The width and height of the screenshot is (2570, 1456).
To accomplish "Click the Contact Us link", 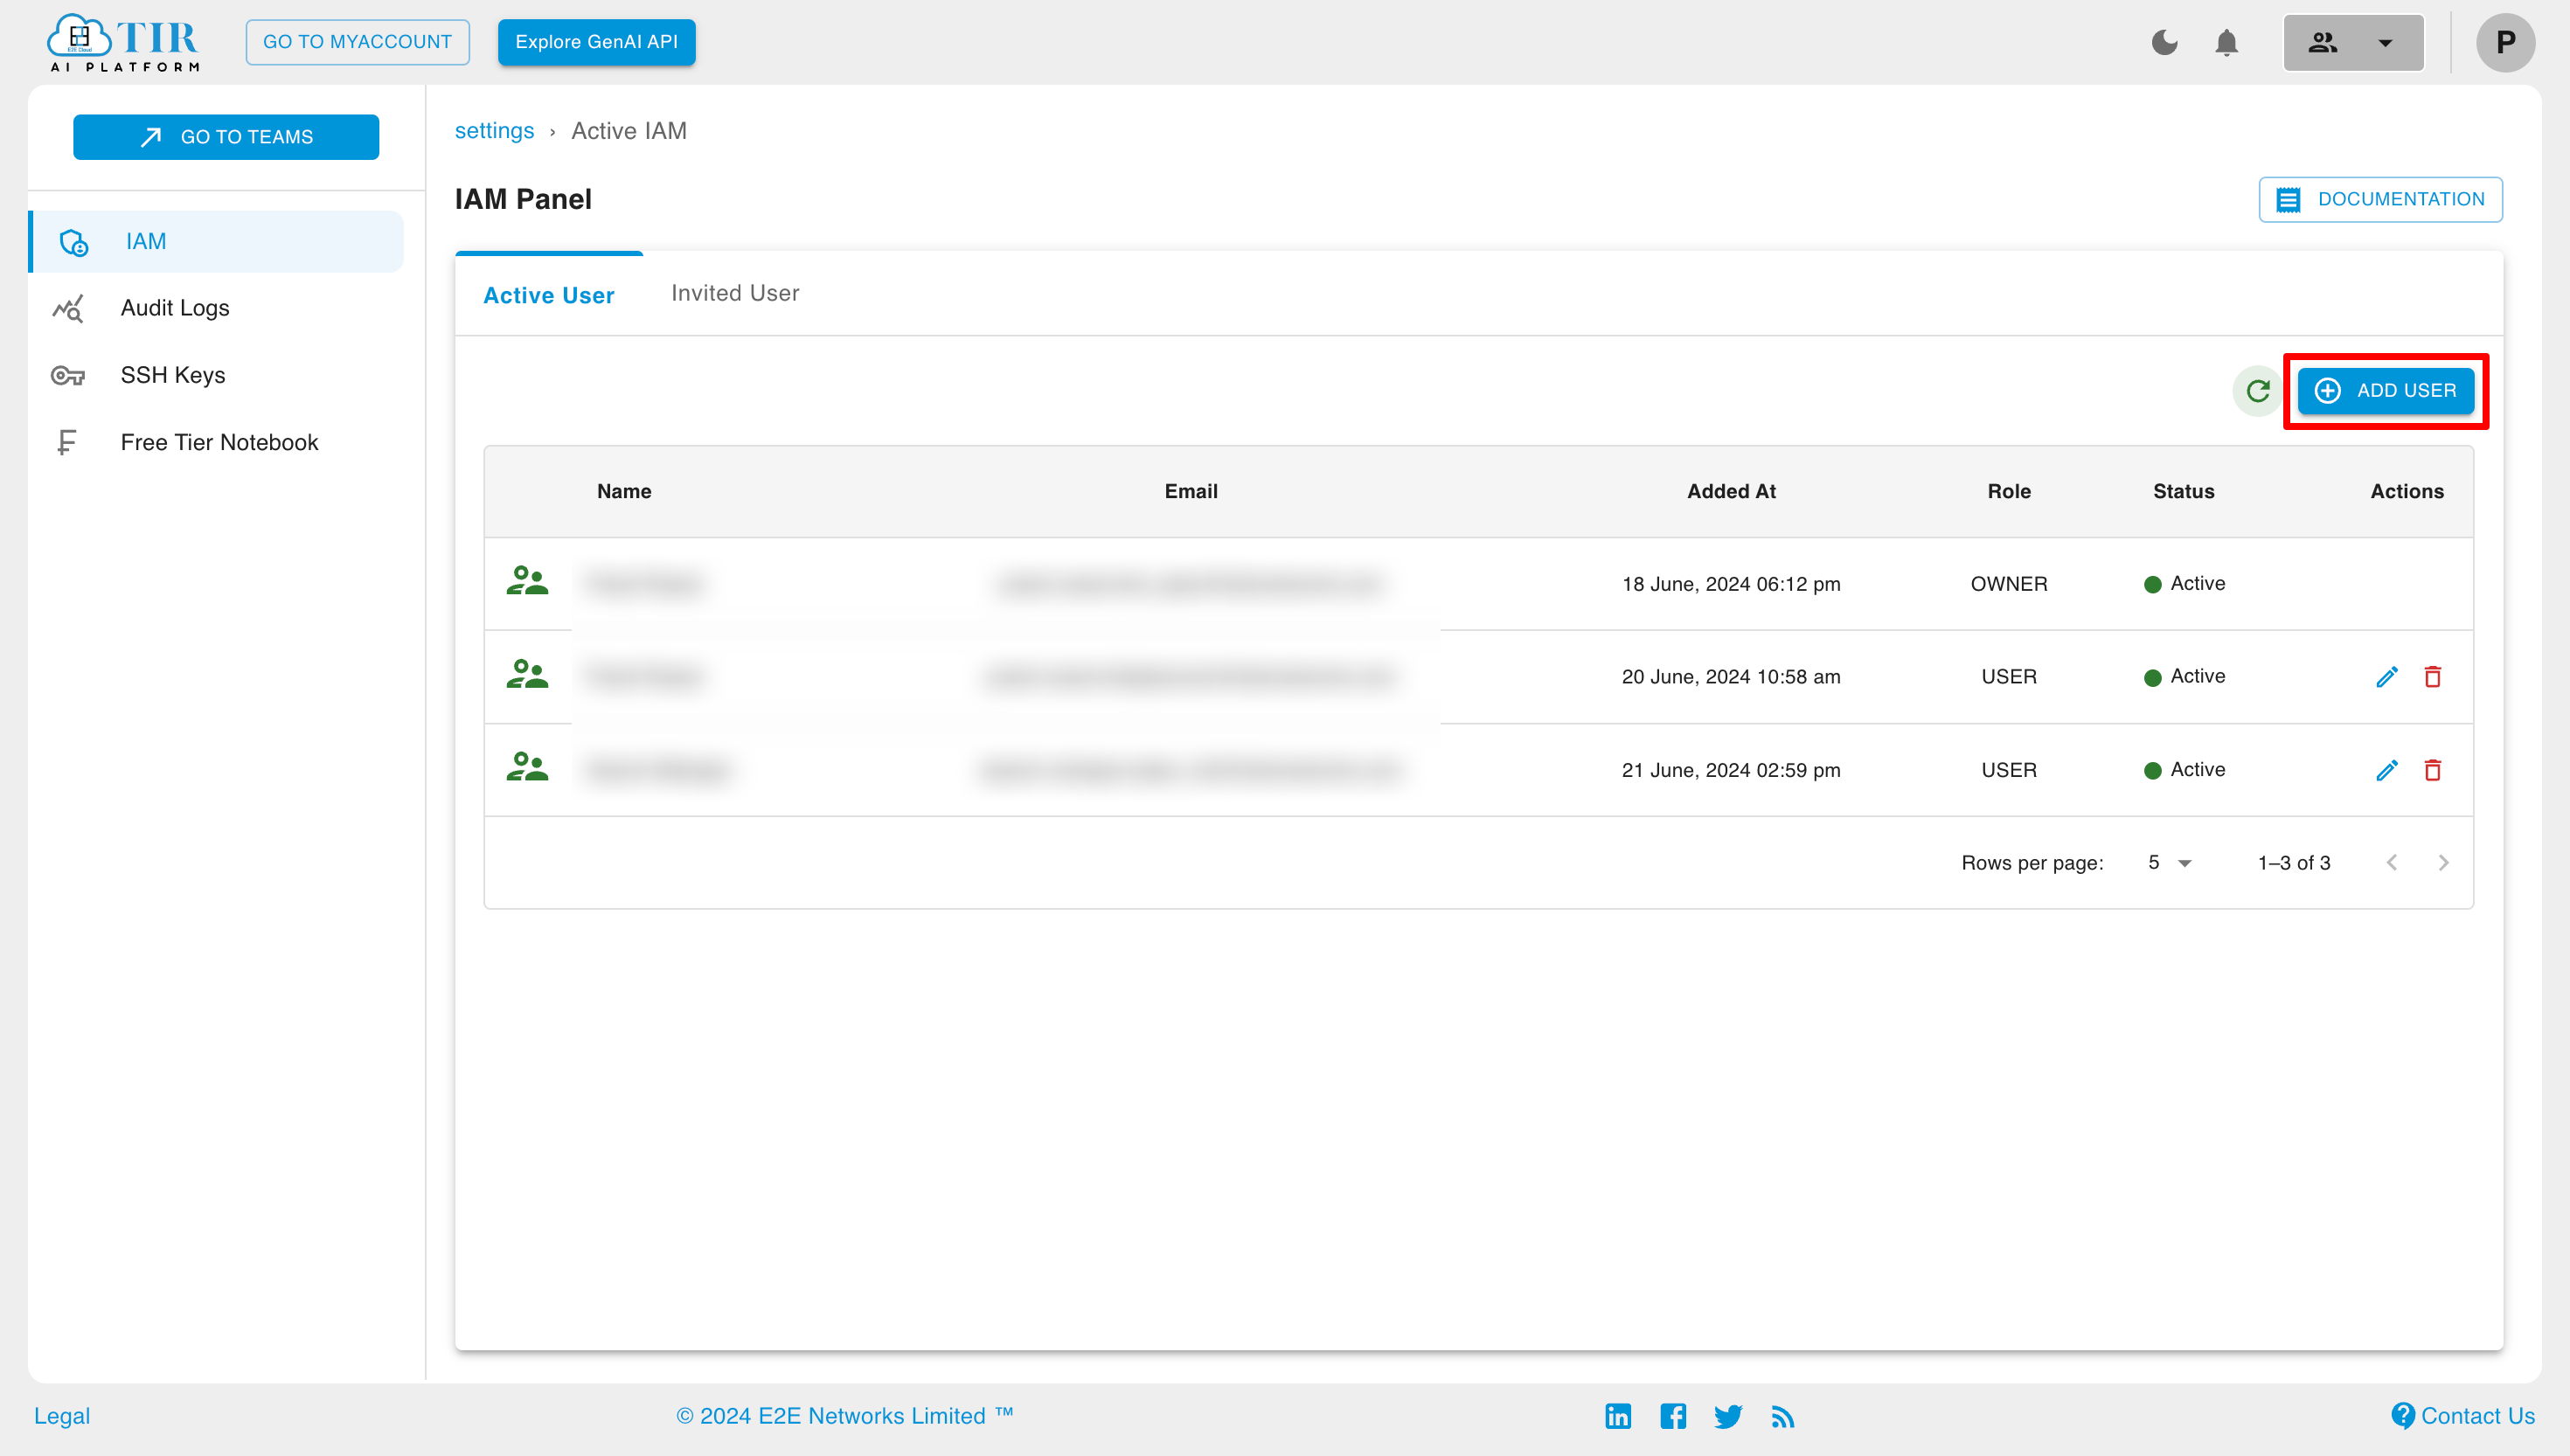I will [x=2462, y=1416].
